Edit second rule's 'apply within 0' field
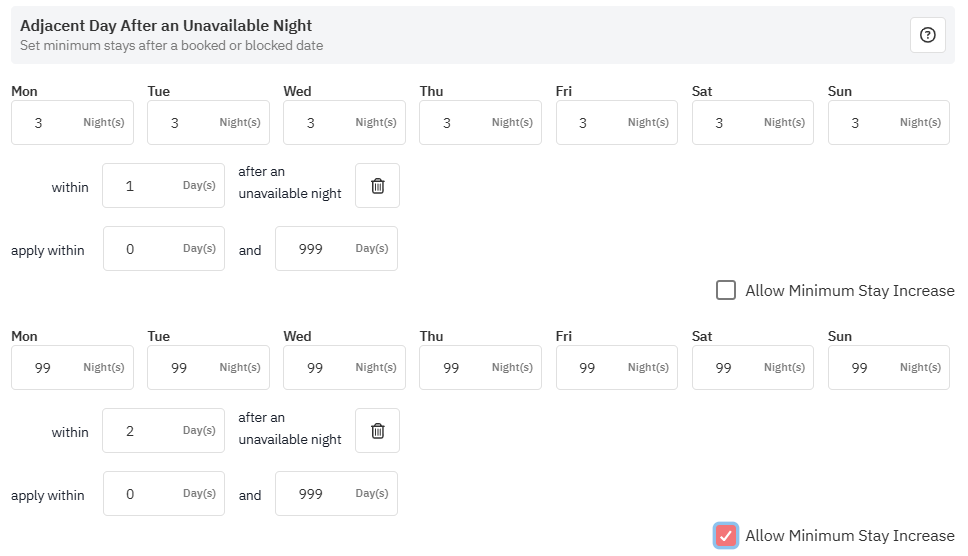The image size is (968, 556). (164, 494)
